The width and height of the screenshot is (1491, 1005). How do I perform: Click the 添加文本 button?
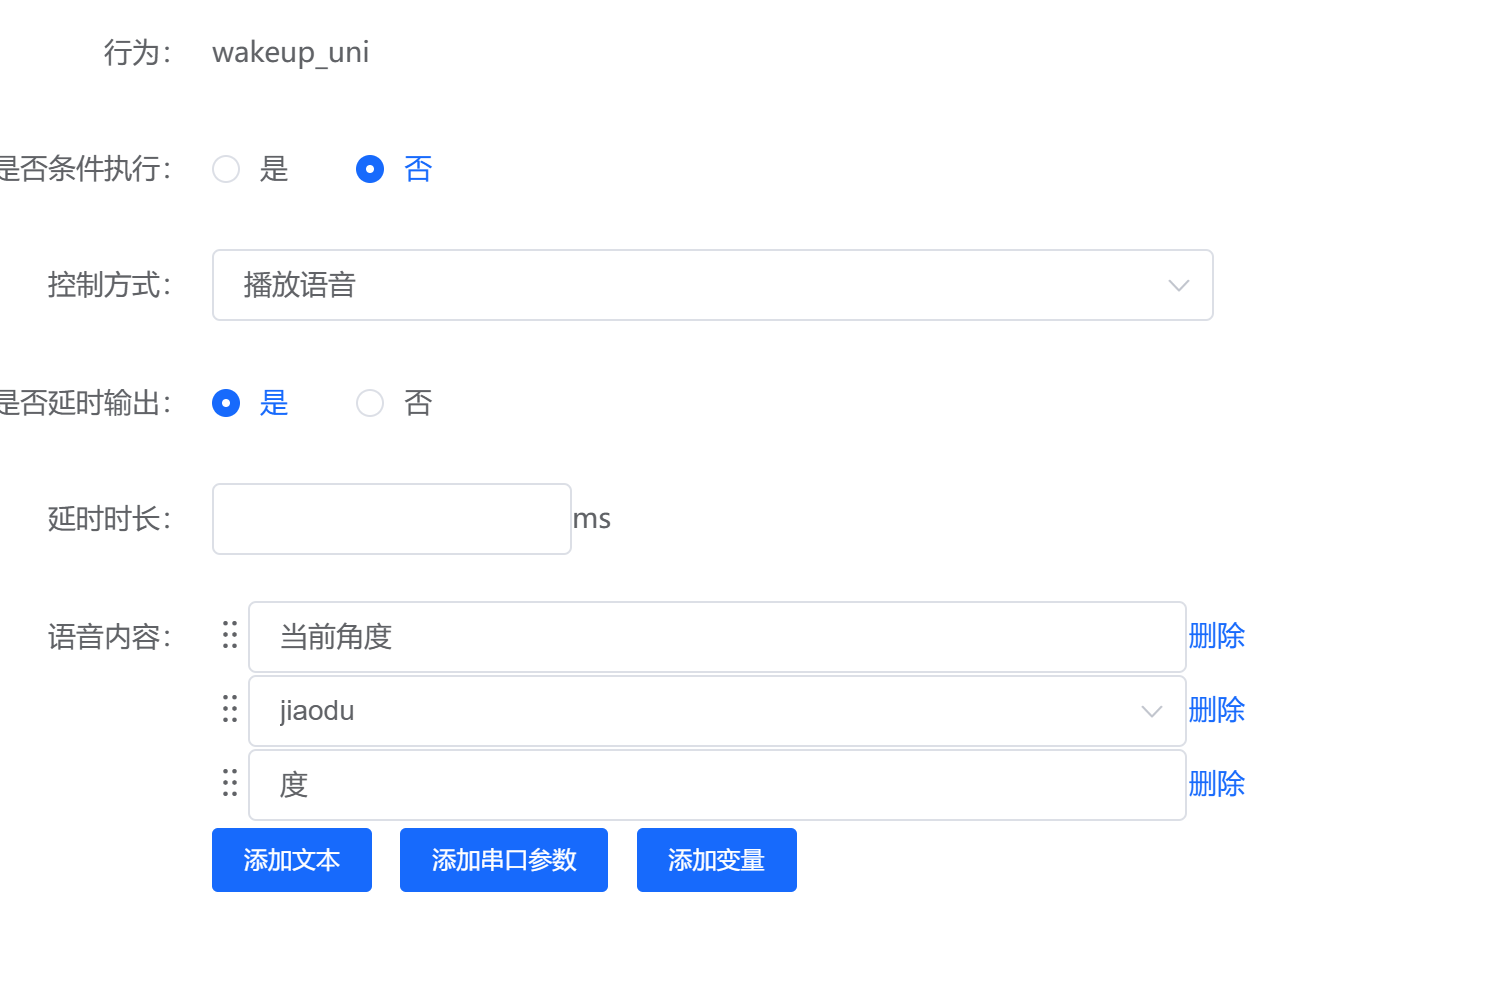(x=291, y=859)
